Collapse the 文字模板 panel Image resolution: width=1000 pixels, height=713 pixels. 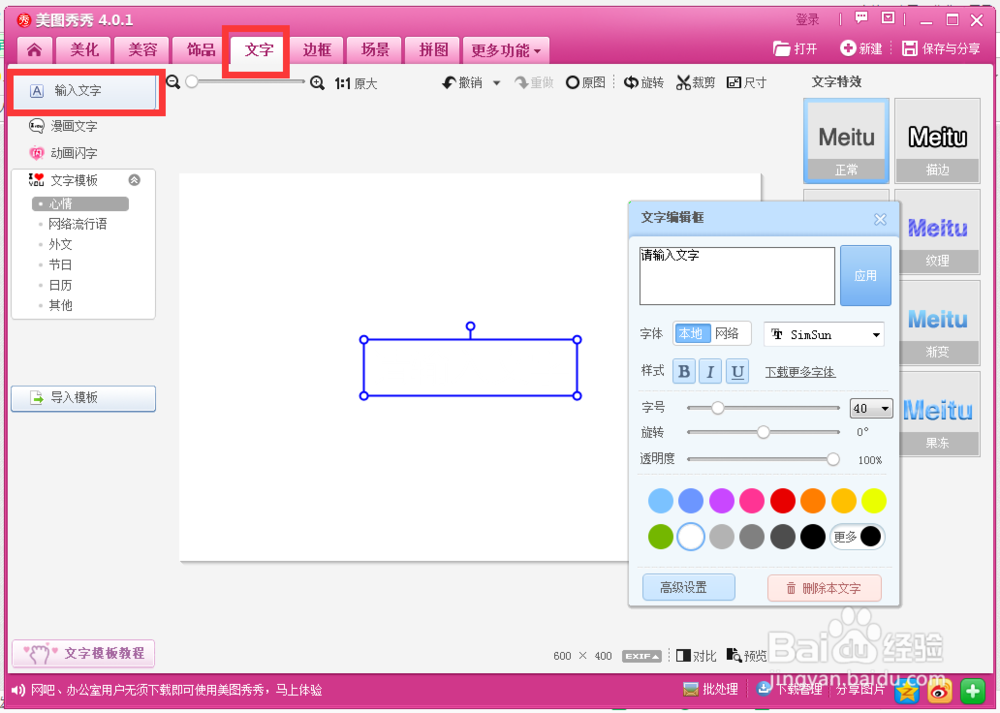pos(134,180)
